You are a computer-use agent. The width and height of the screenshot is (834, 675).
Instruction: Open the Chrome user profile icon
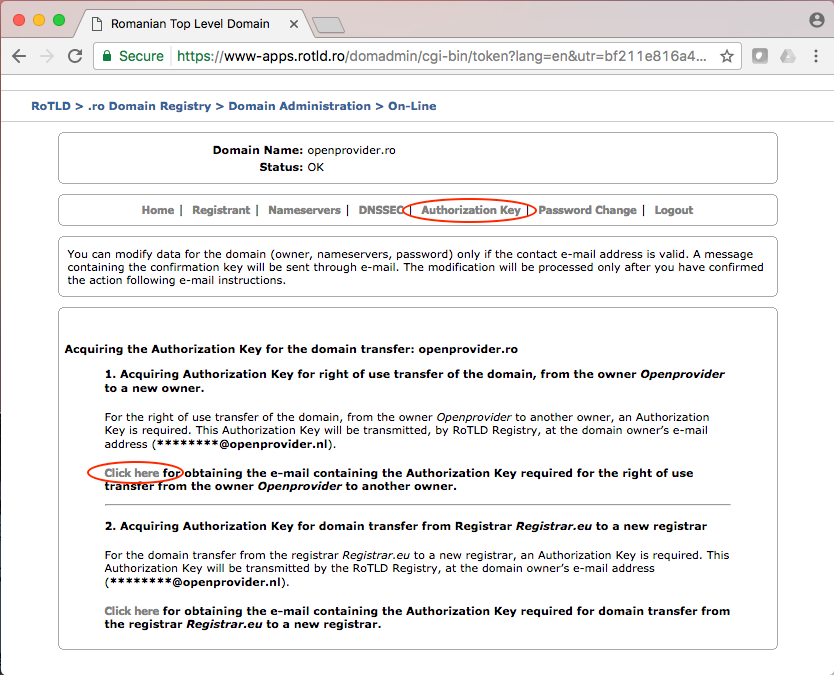click(817, 20)
